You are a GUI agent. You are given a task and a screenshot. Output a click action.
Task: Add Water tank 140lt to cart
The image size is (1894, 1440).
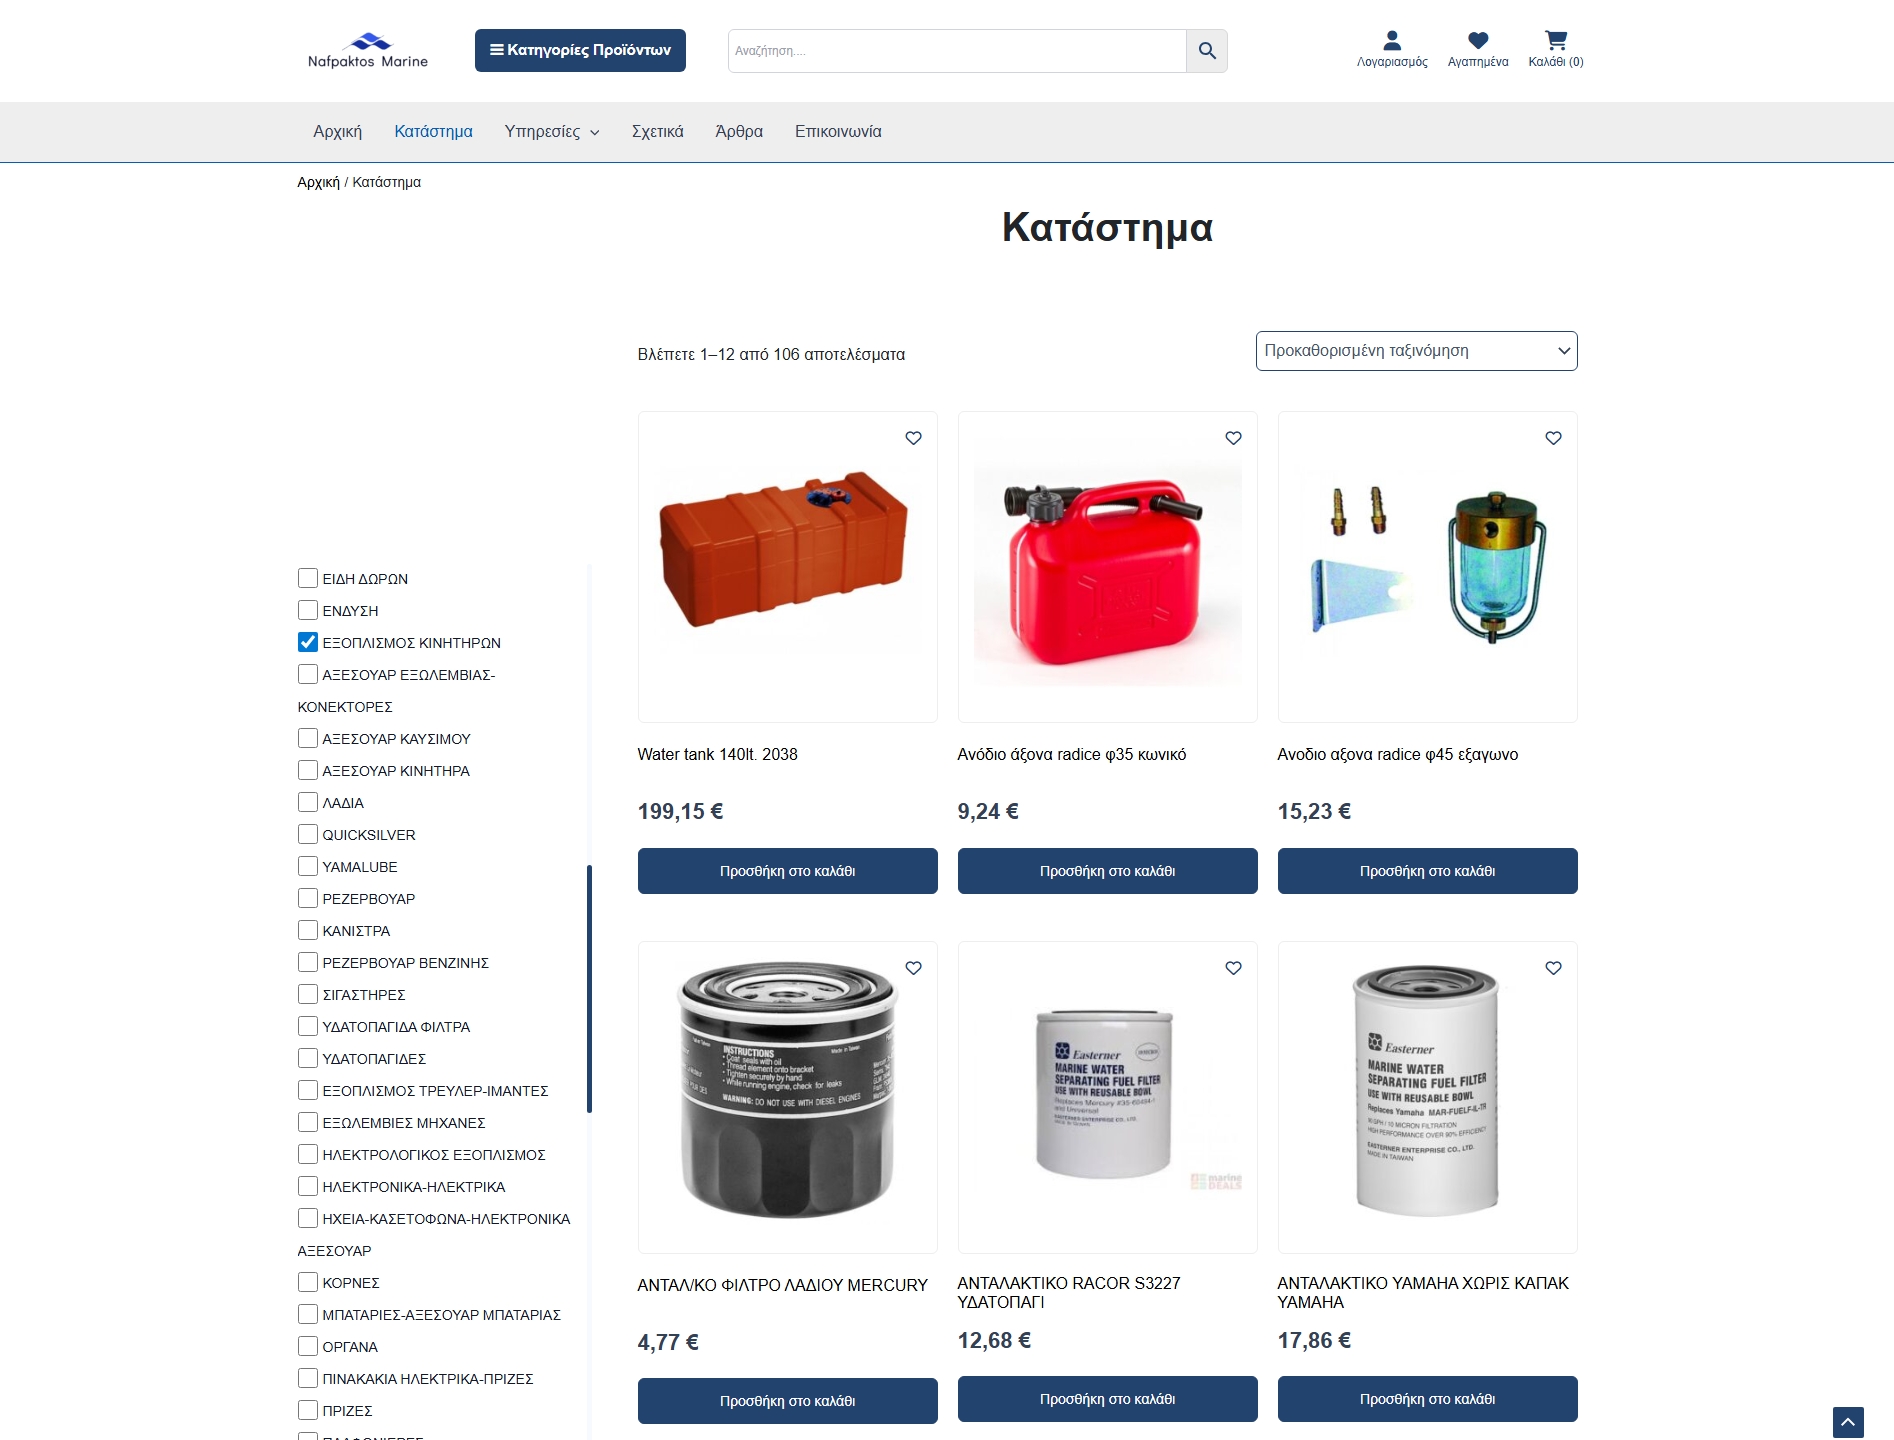(788, 871)
